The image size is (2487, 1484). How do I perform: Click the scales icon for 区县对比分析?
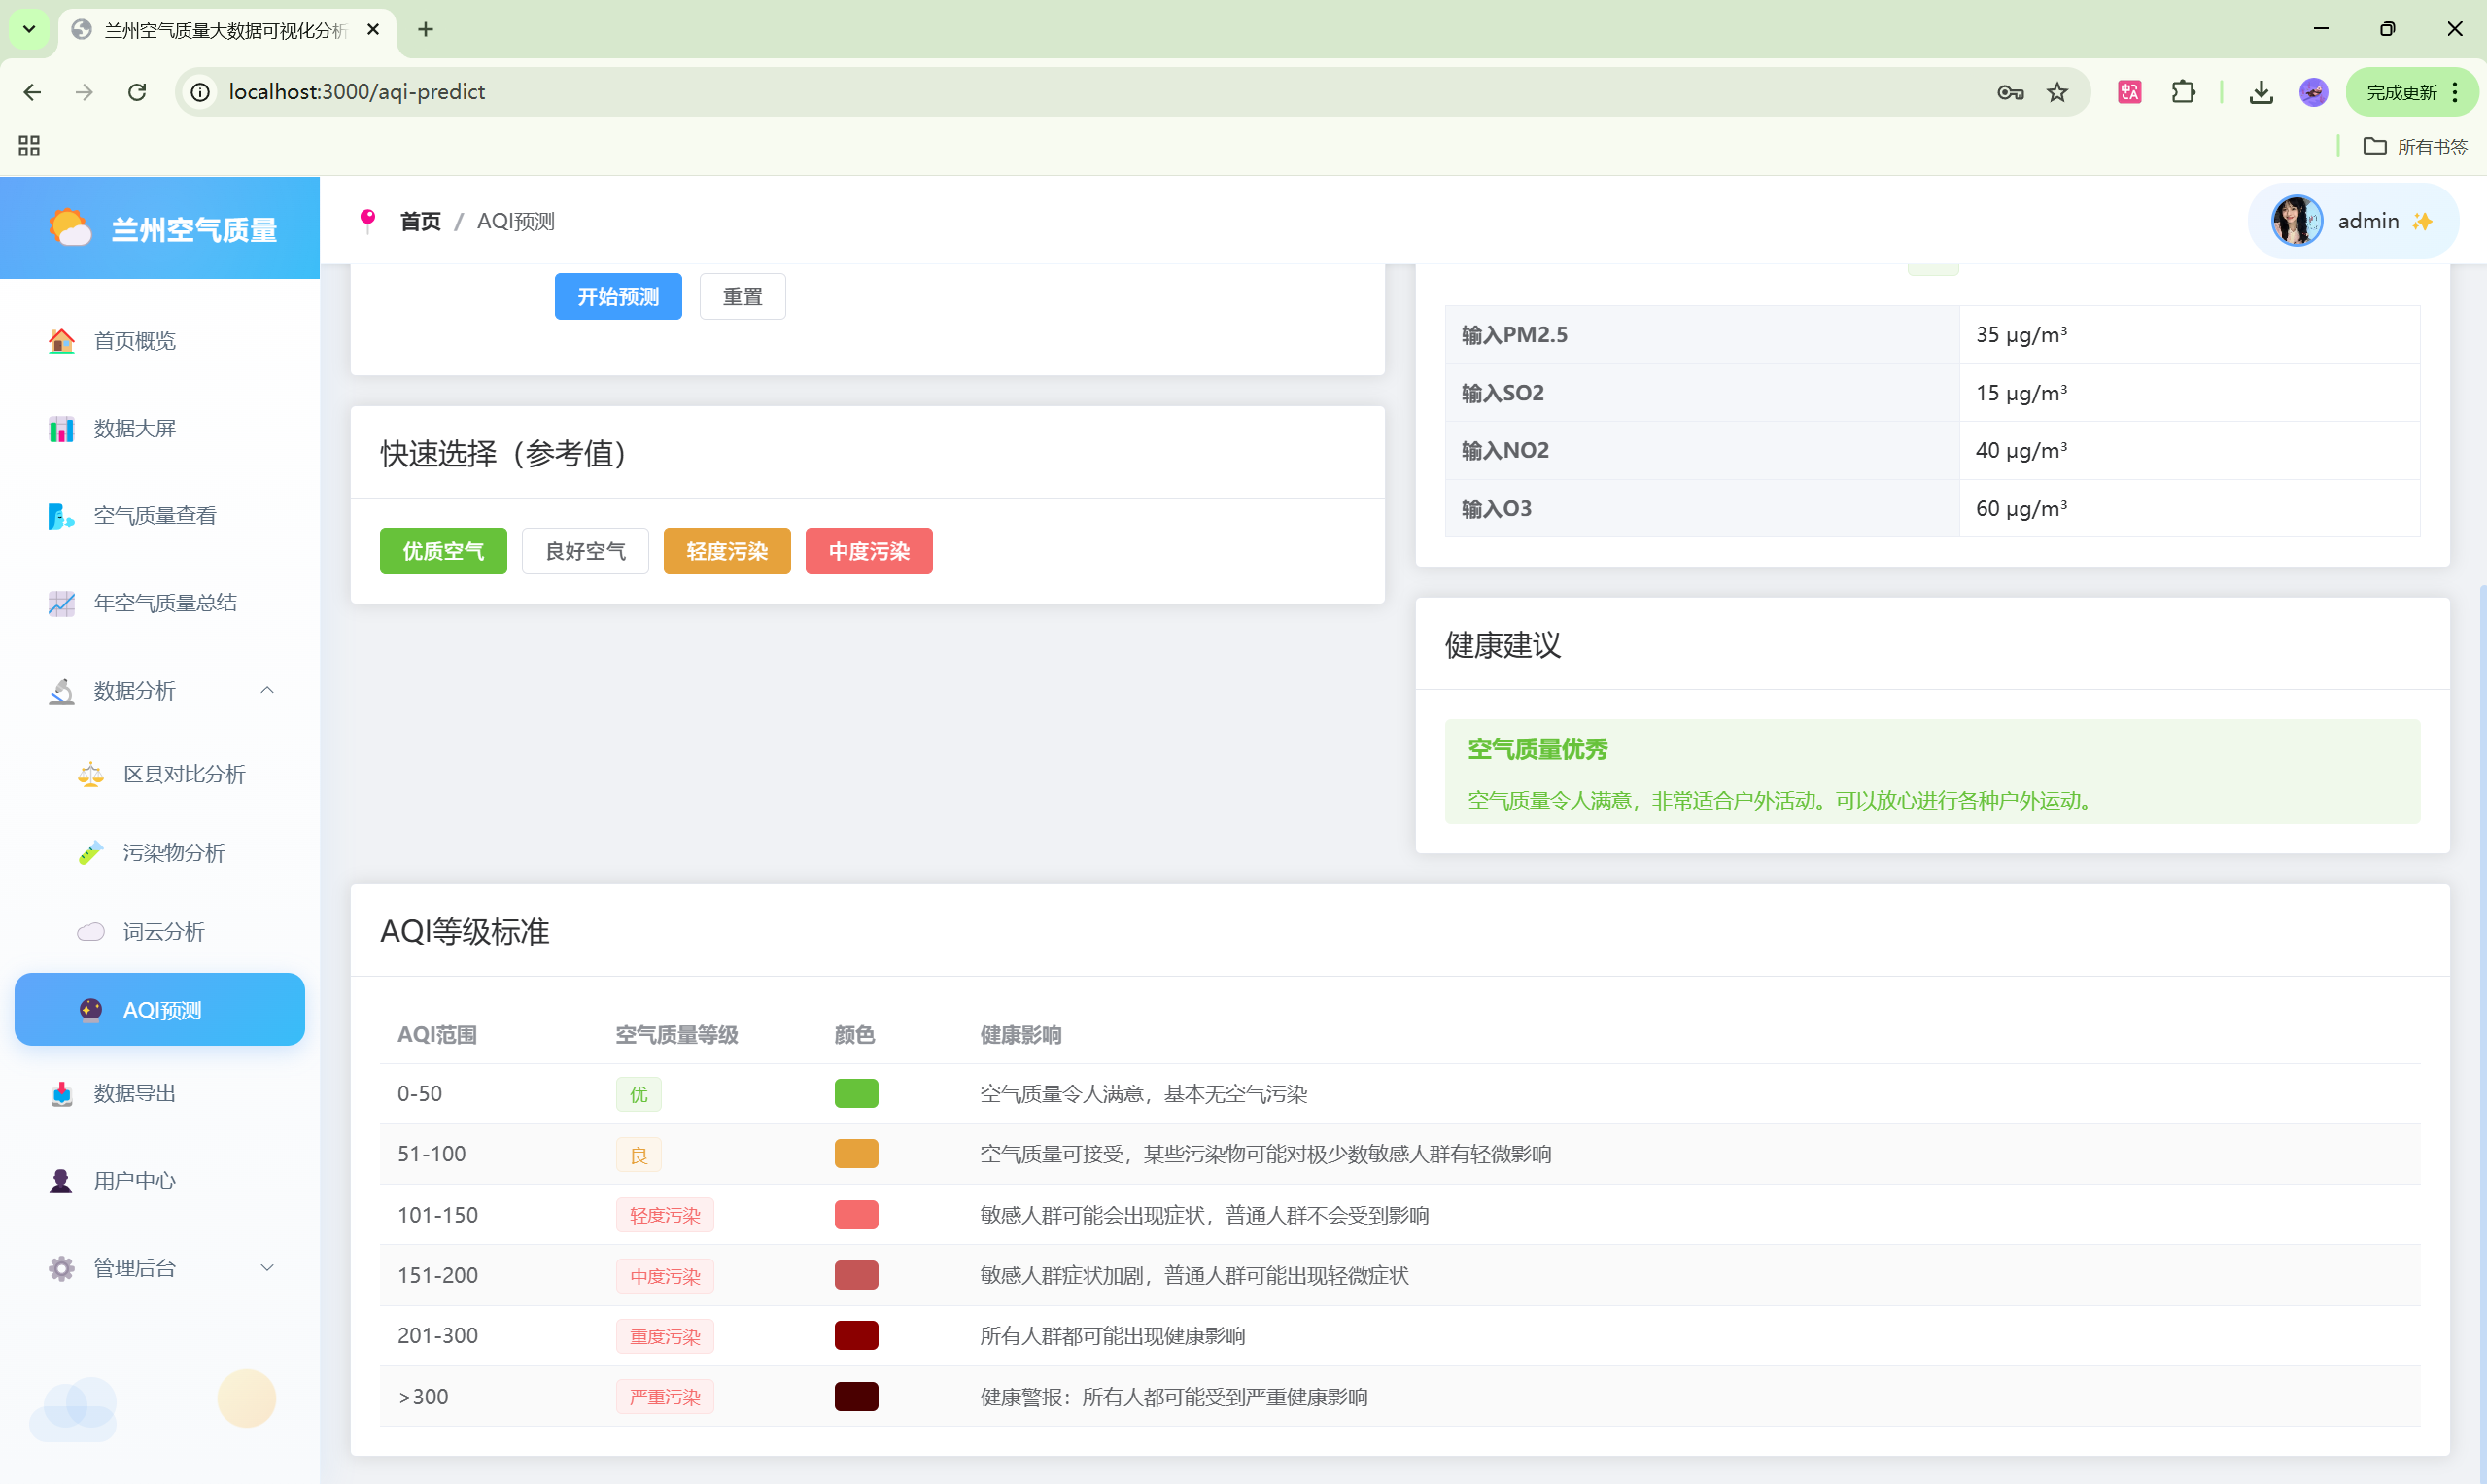91,774
